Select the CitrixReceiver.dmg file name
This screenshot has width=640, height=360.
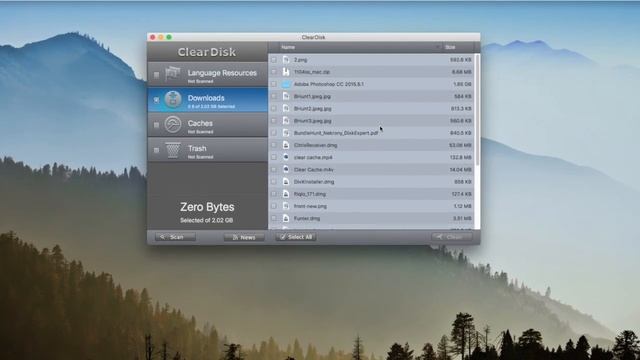tap(316, 145)
